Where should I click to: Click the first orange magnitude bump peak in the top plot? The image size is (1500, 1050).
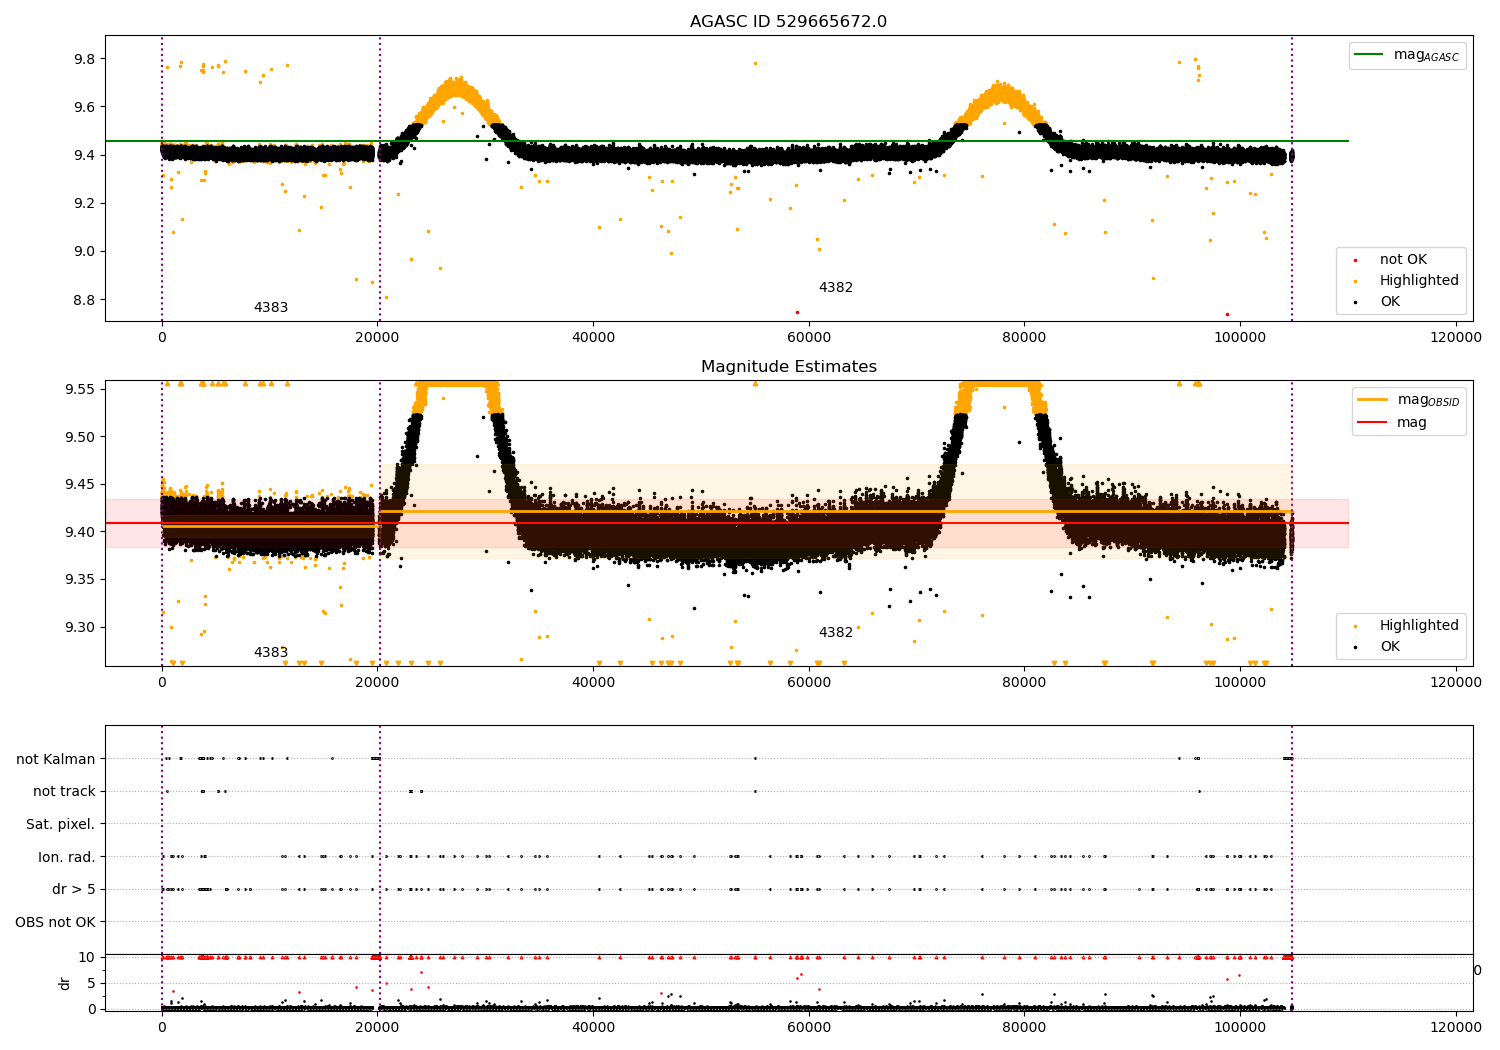tap(457, 86)
